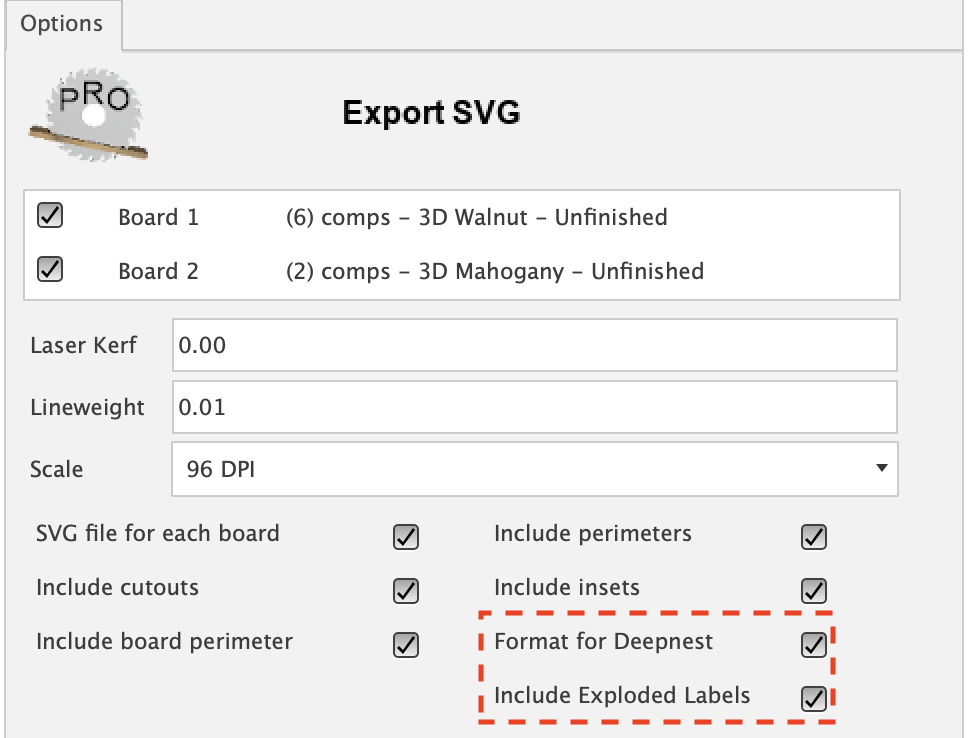Click the Laser Kerf input field

pos(534,346)
